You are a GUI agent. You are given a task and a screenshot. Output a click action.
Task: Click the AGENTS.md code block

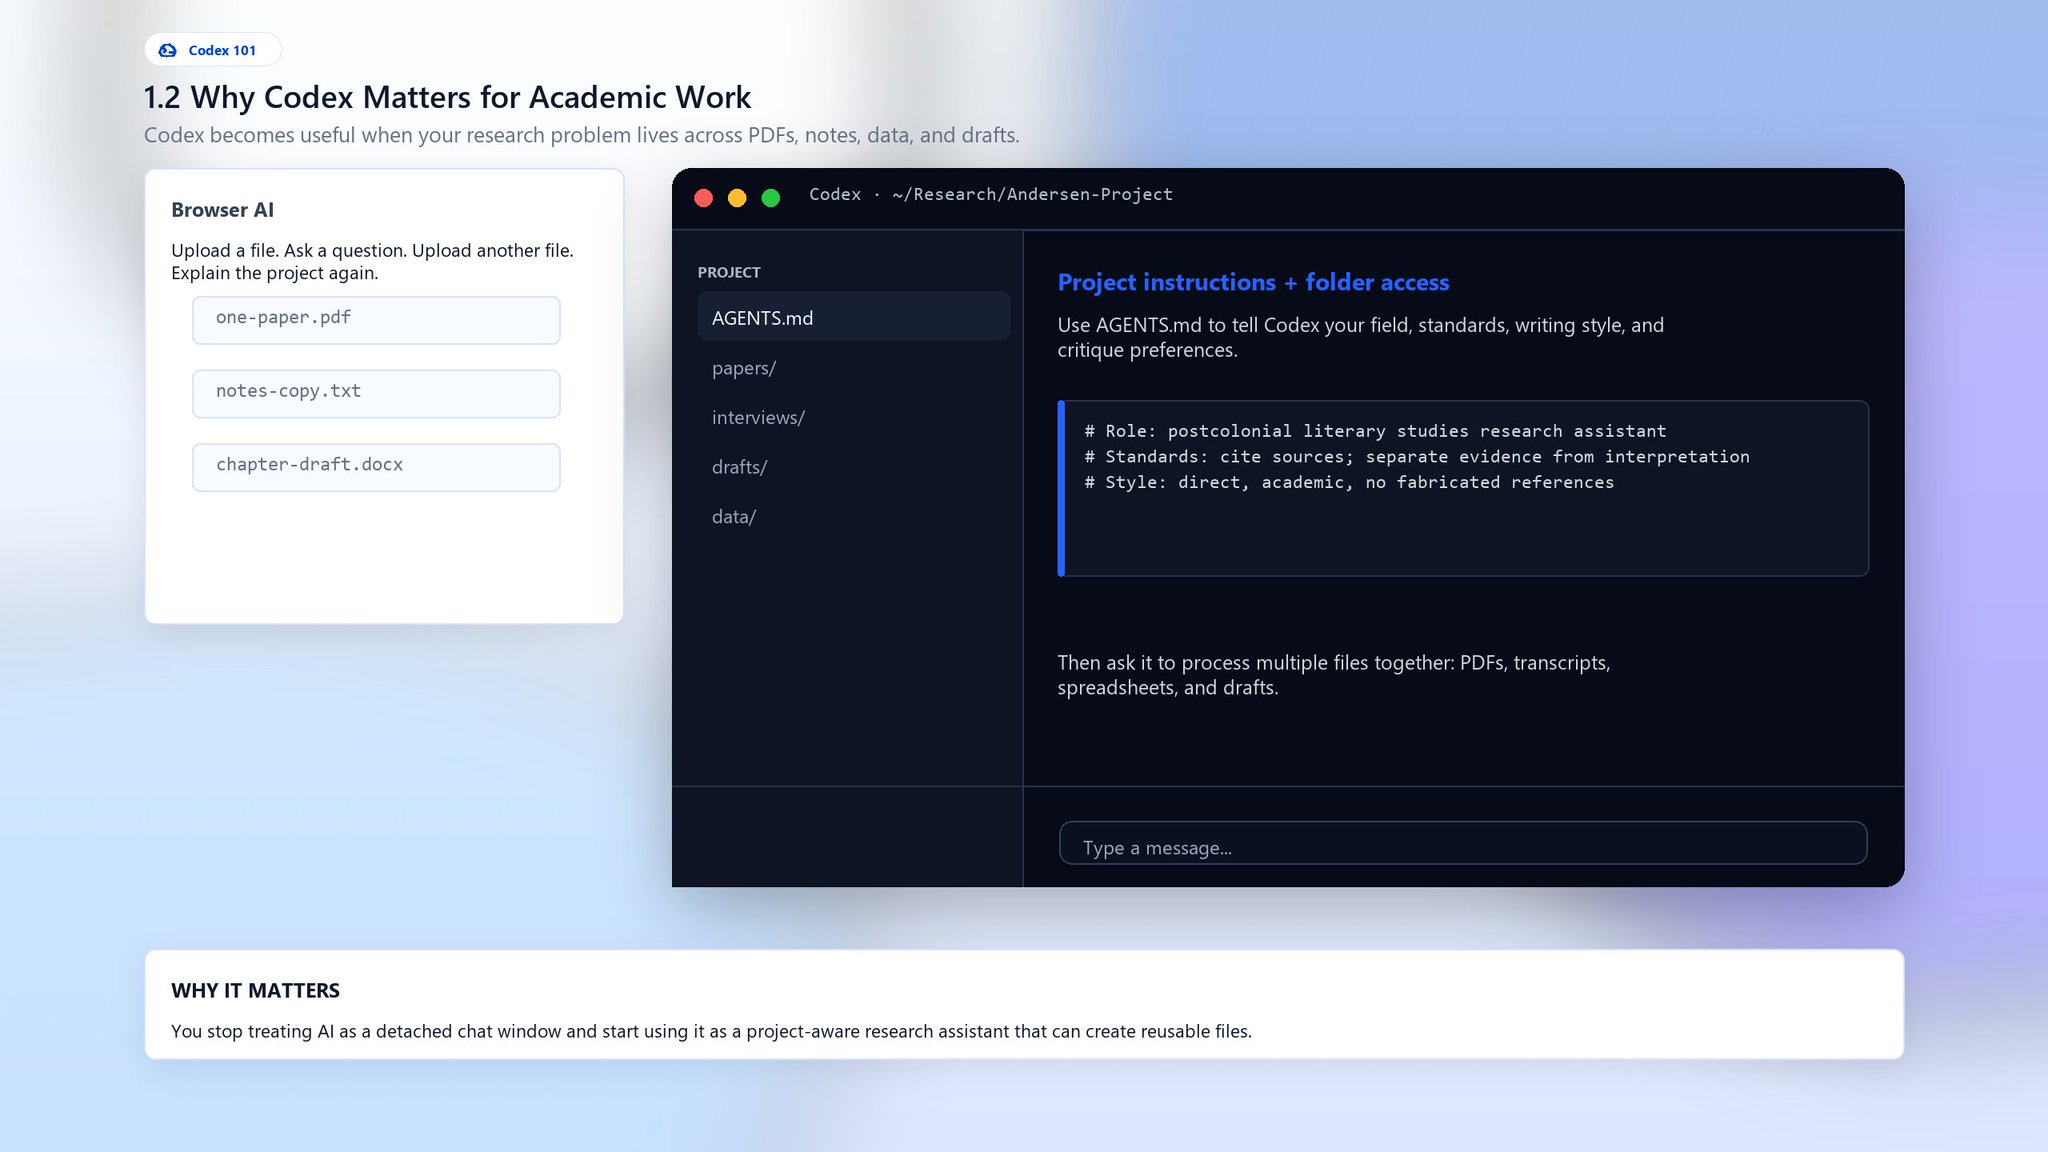[x=1463, y=488]
